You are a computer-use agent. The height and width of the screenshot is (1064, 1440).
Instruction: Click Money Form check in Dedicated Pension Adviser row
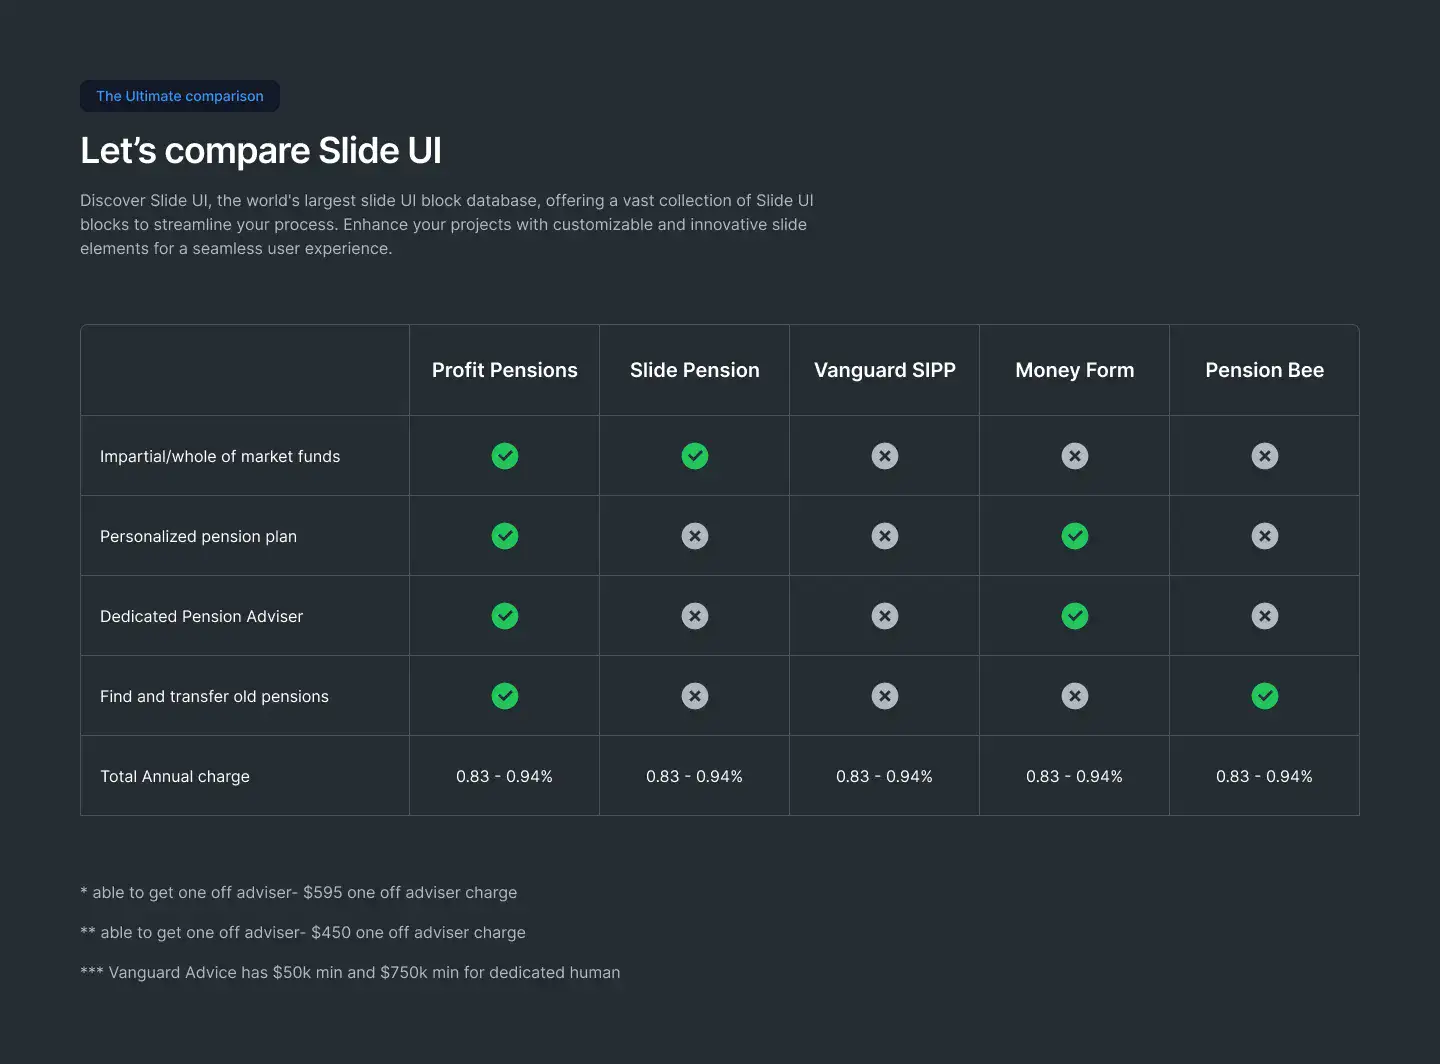(1075, 616)
